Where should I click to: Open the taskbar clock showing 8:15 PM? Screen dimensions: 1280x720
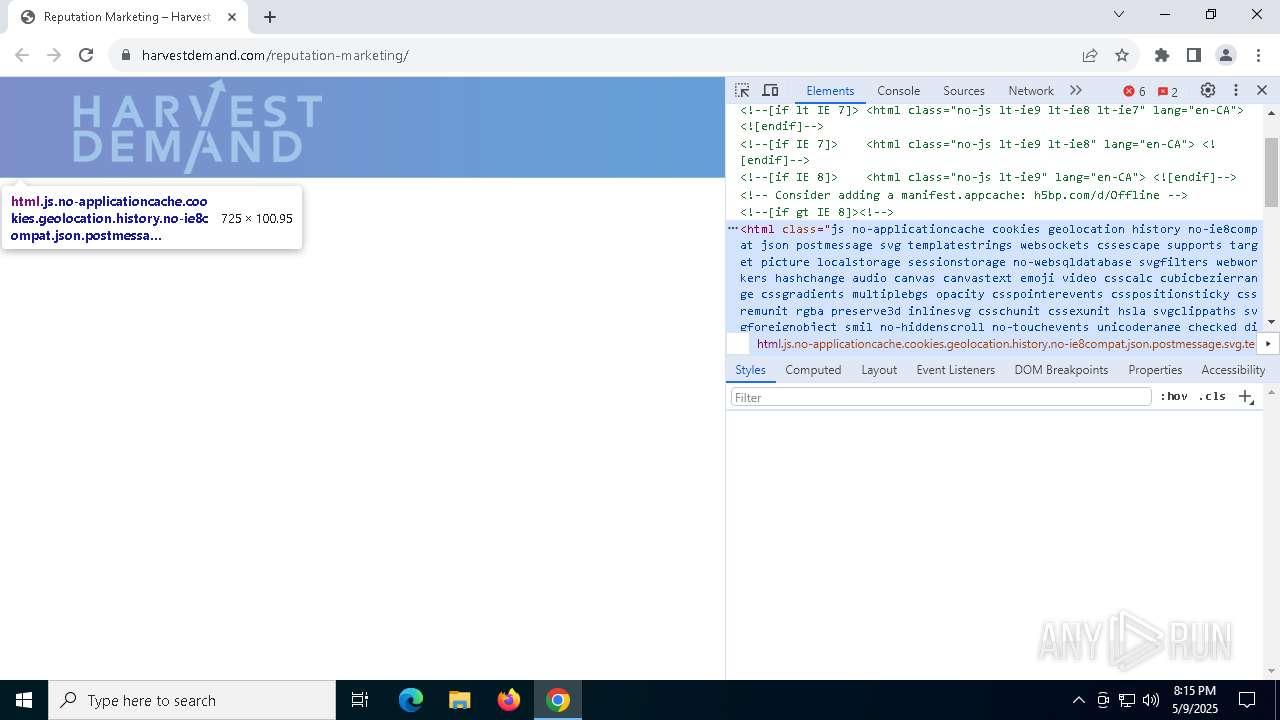pyautogui.click(x=1194, y=700)
